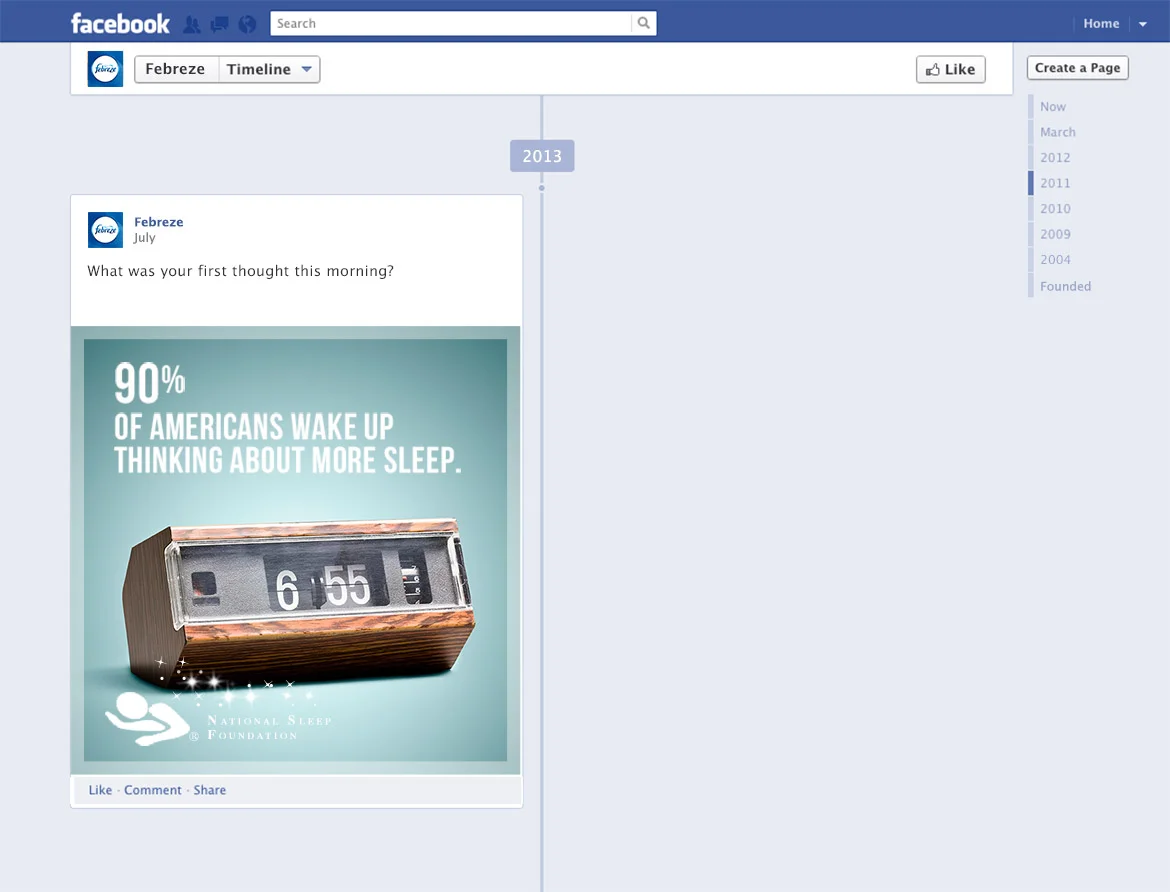Go to Home in header
The image size is (1170, 892).
[1101, 23]
